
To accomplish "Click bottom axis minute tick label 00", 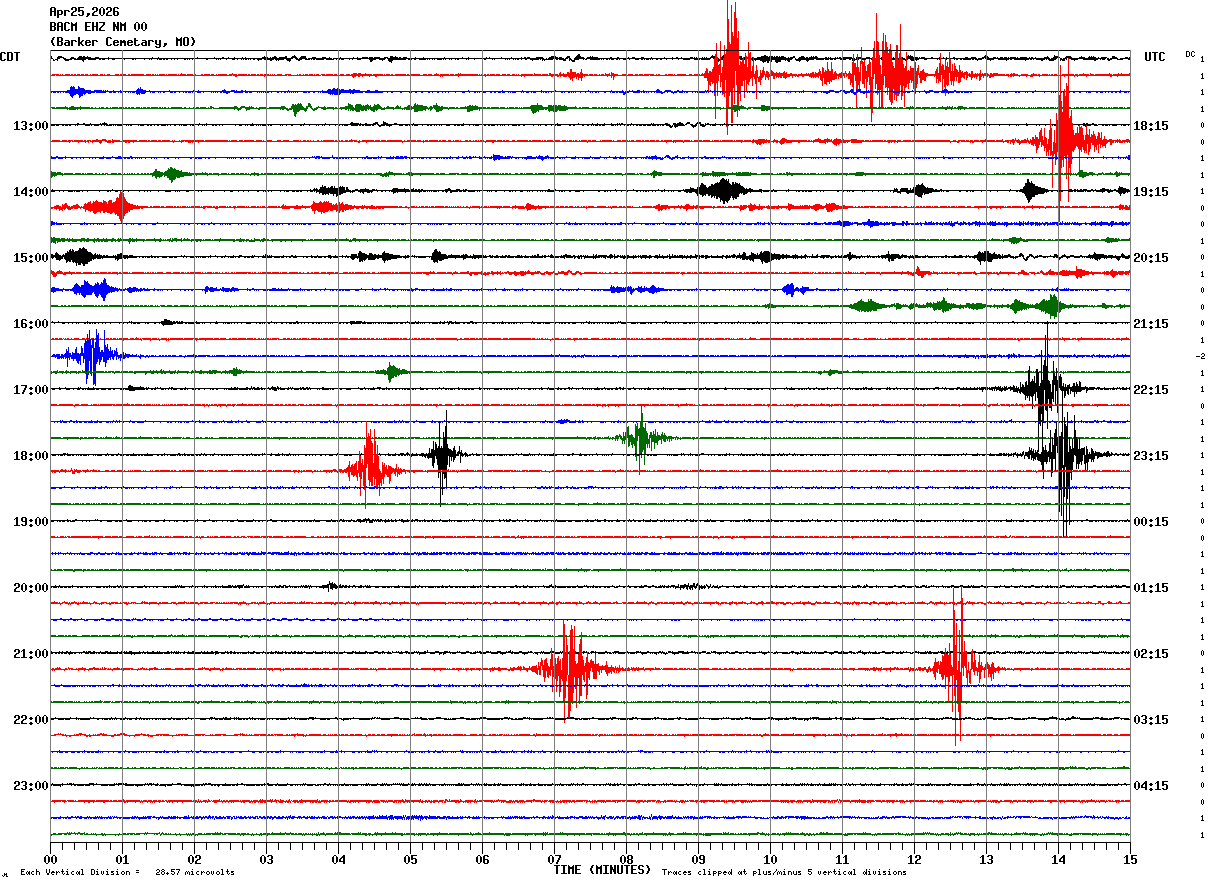I will tap(51, 859).
